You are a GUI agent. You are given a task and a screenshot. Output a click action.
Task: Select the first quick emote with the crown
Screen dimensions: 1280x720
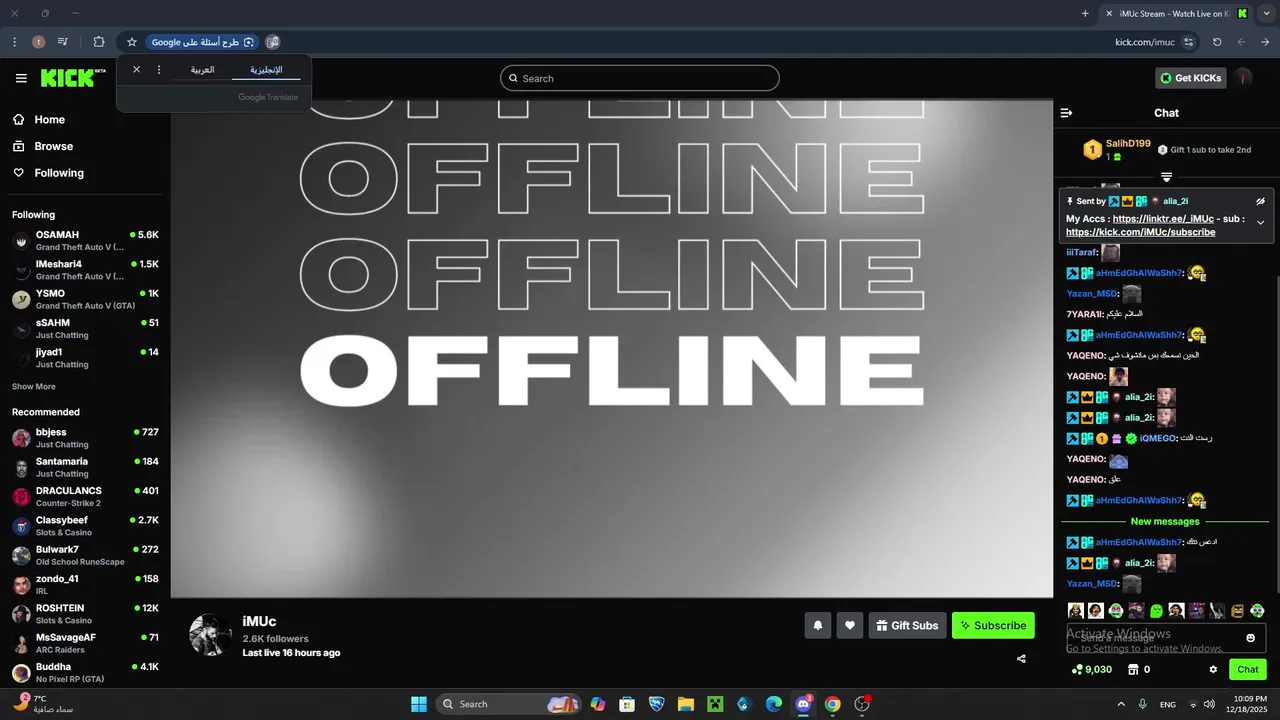[x=1076, y=610]
